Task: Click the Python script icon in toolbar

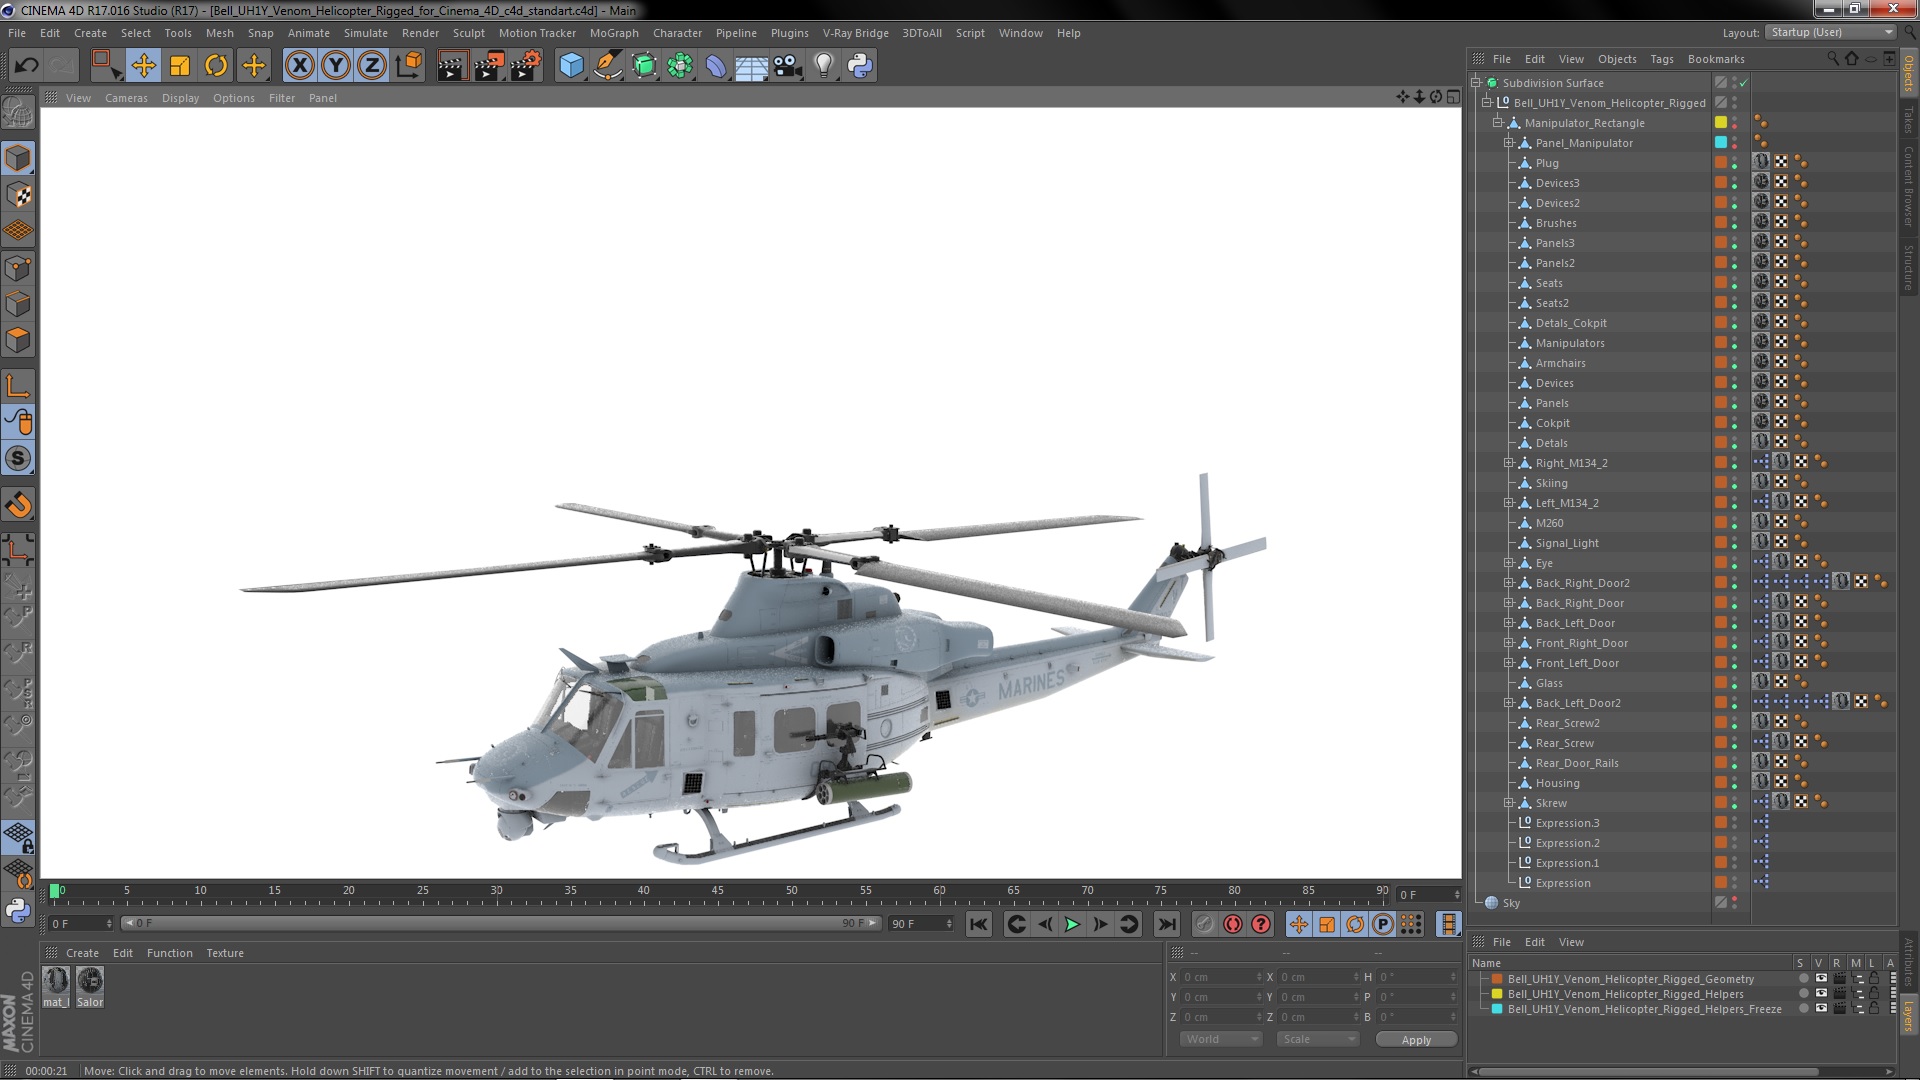Action: 860,66
